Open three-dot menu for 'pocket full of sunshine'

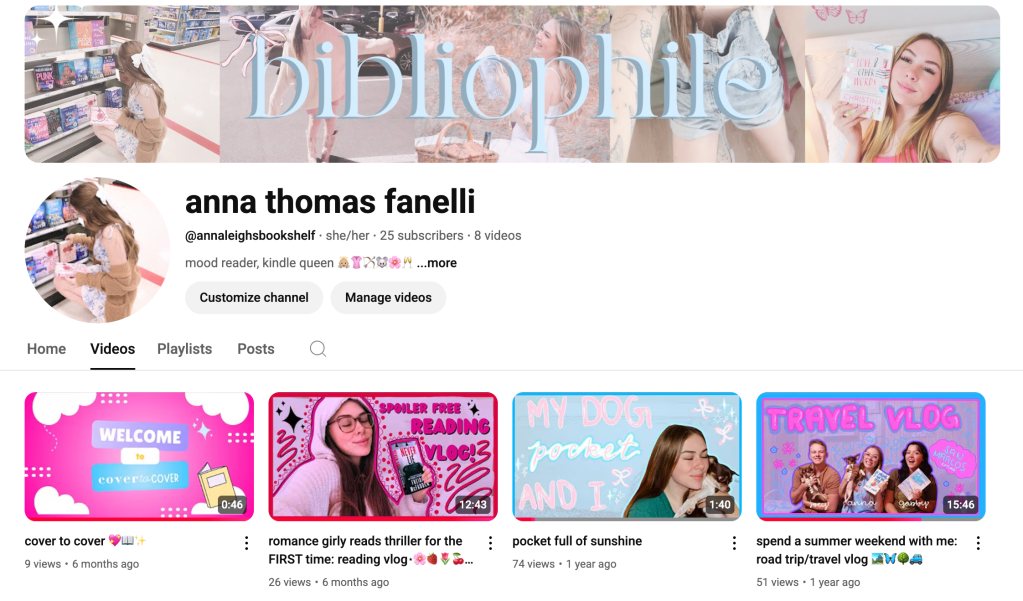[734, 543]
